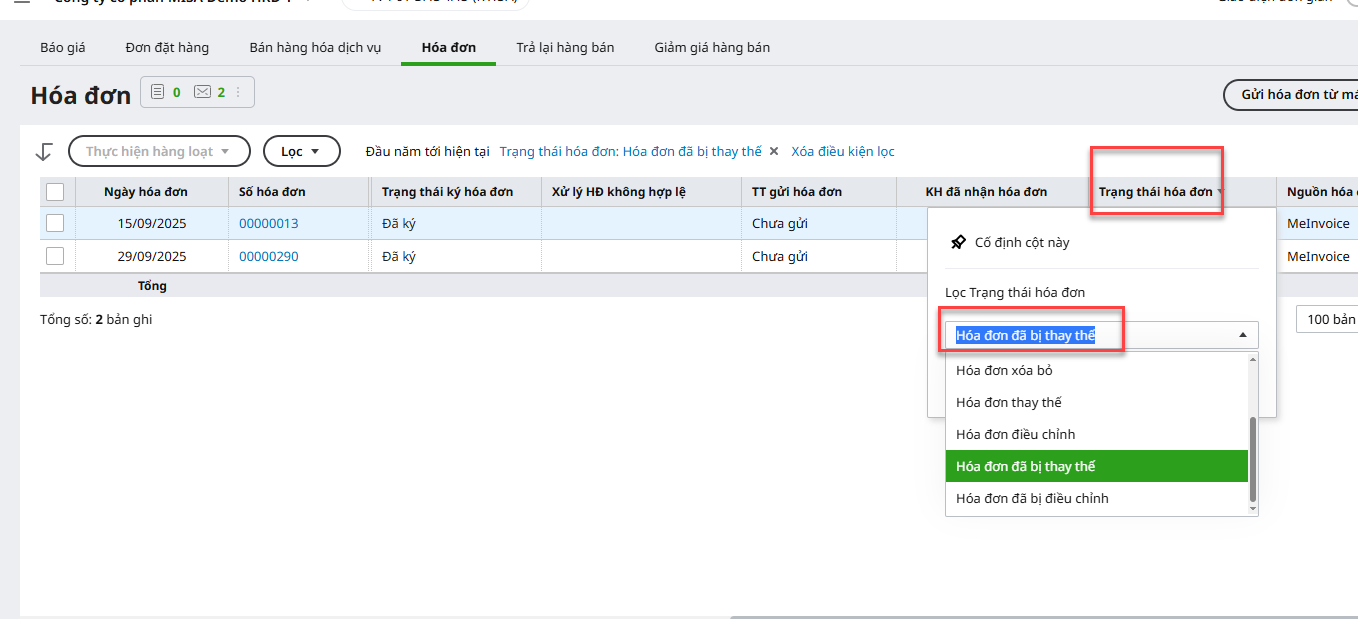Click the pin icon beside Cố định cột này
This screenshot has width=1358, height=619.
958,242
